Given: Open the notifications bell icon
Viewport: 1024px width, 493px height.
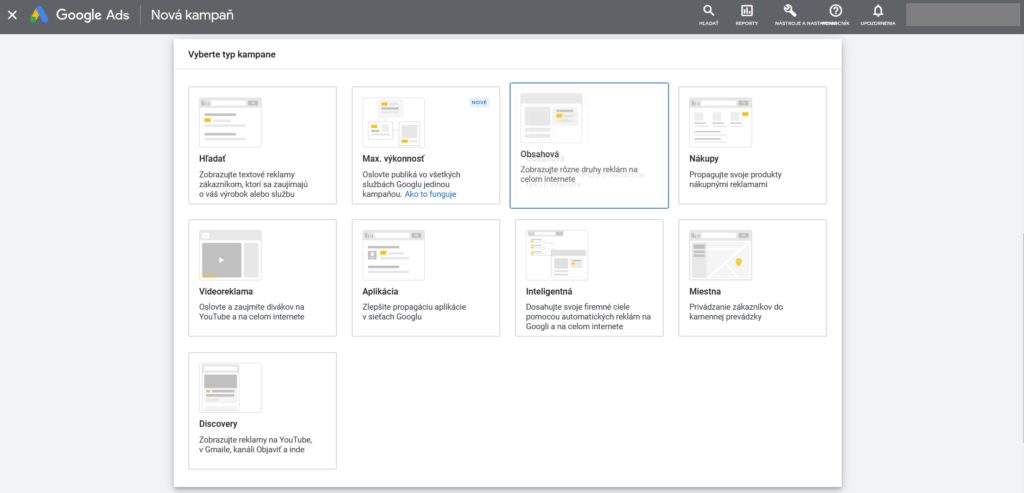Looking at the screenshot, I should click(x=878, y=10).
